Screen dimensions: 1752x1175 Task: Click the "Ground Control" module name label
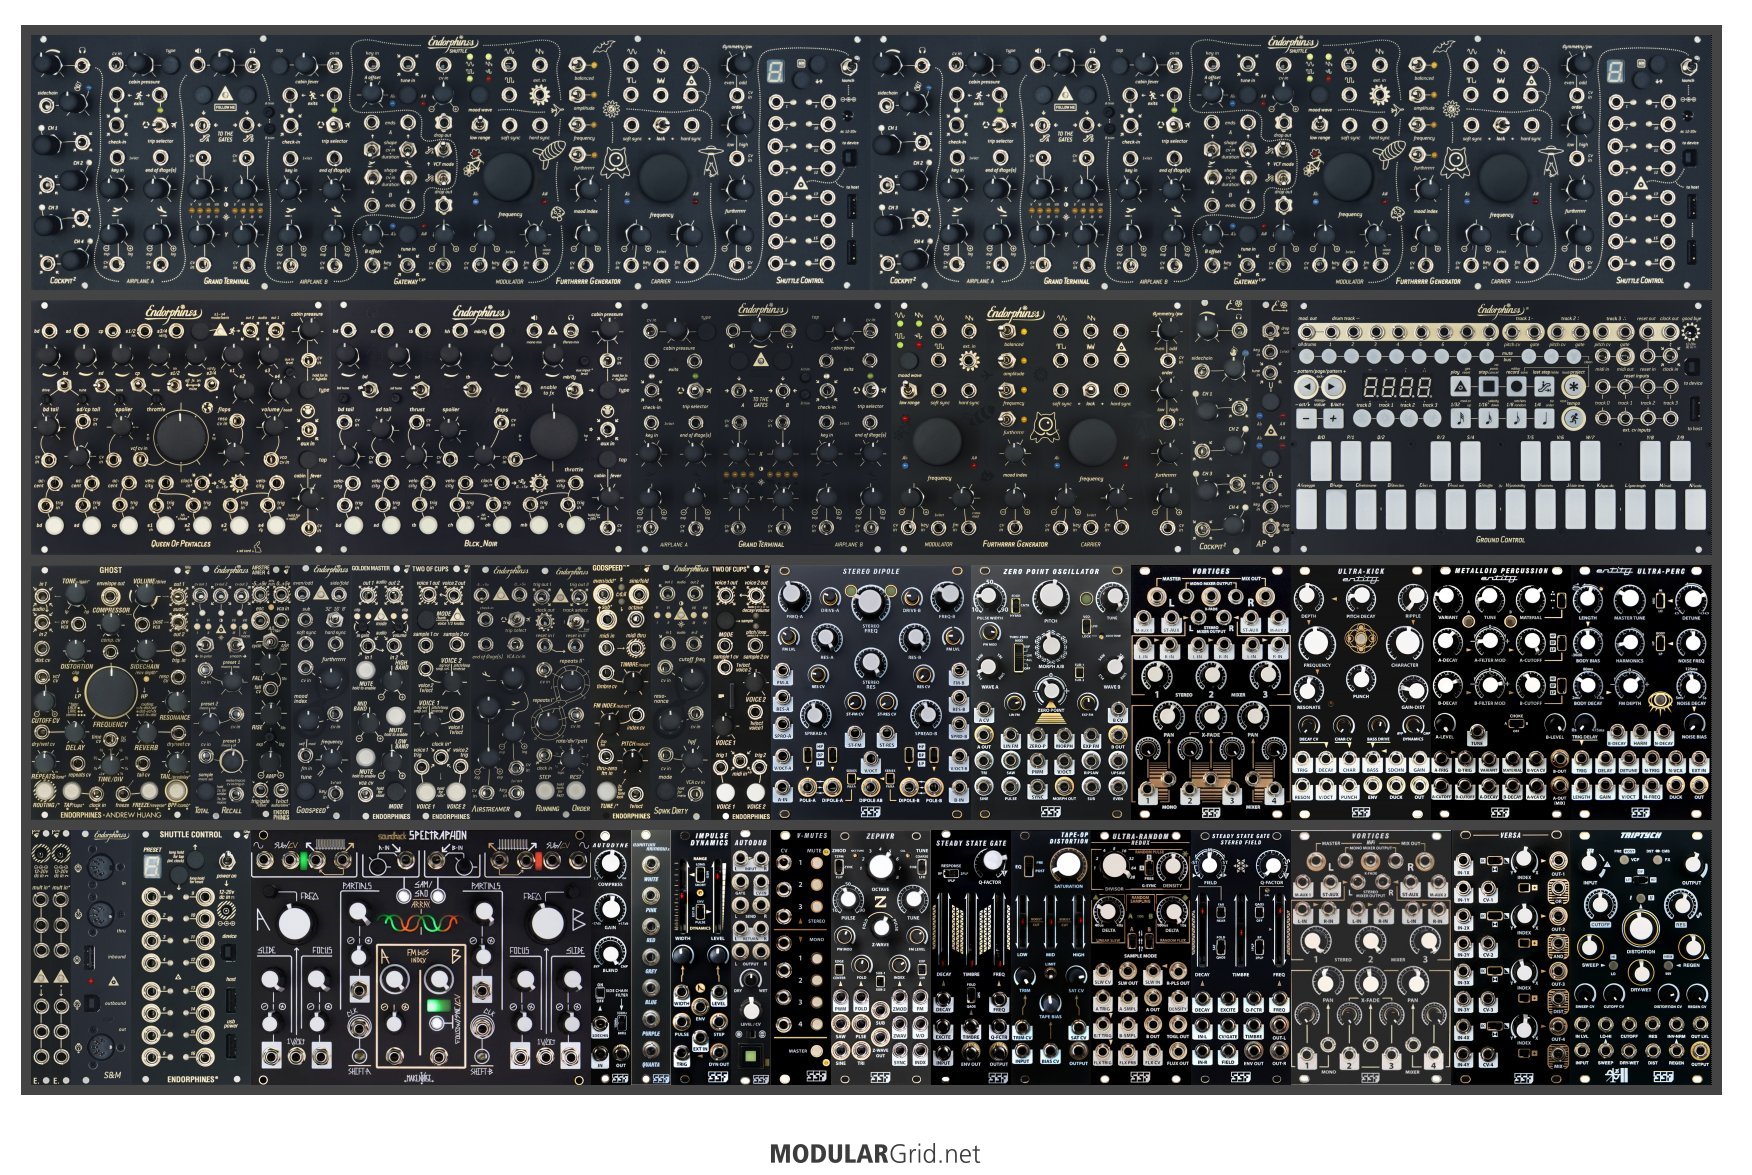1500,540
